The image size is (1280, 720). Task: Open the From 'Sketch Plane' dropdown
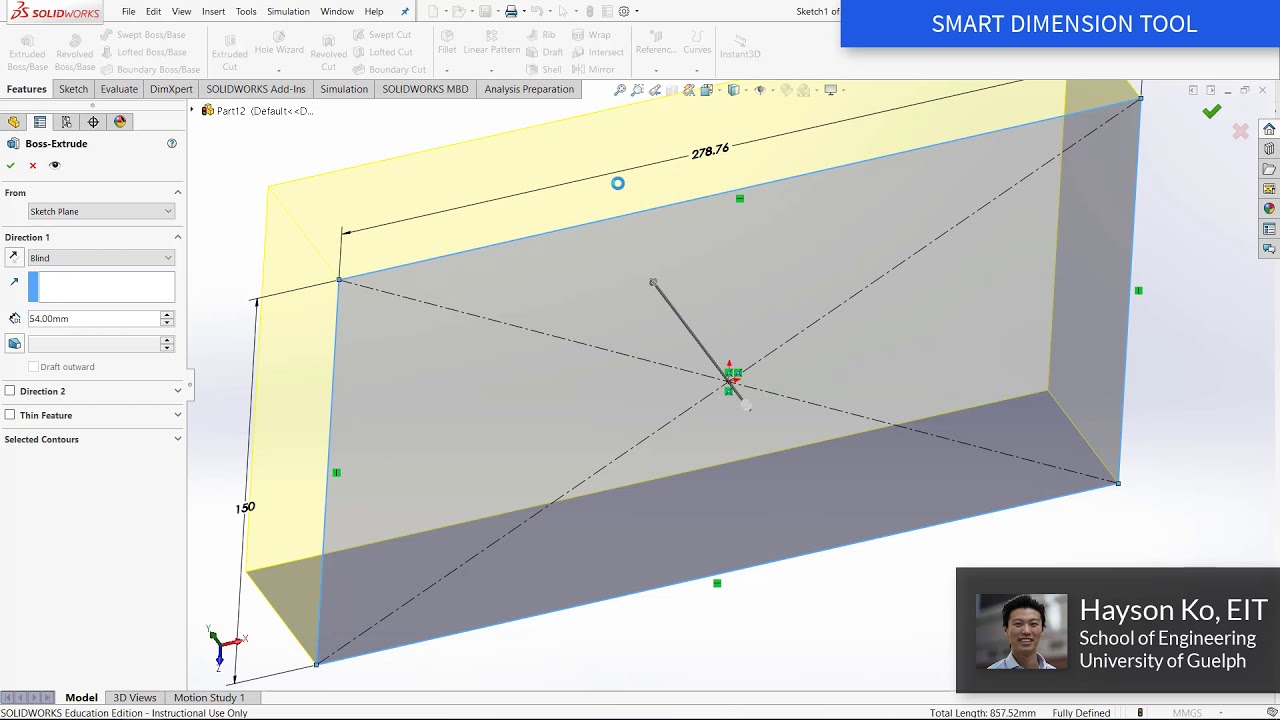click(101, 211)
